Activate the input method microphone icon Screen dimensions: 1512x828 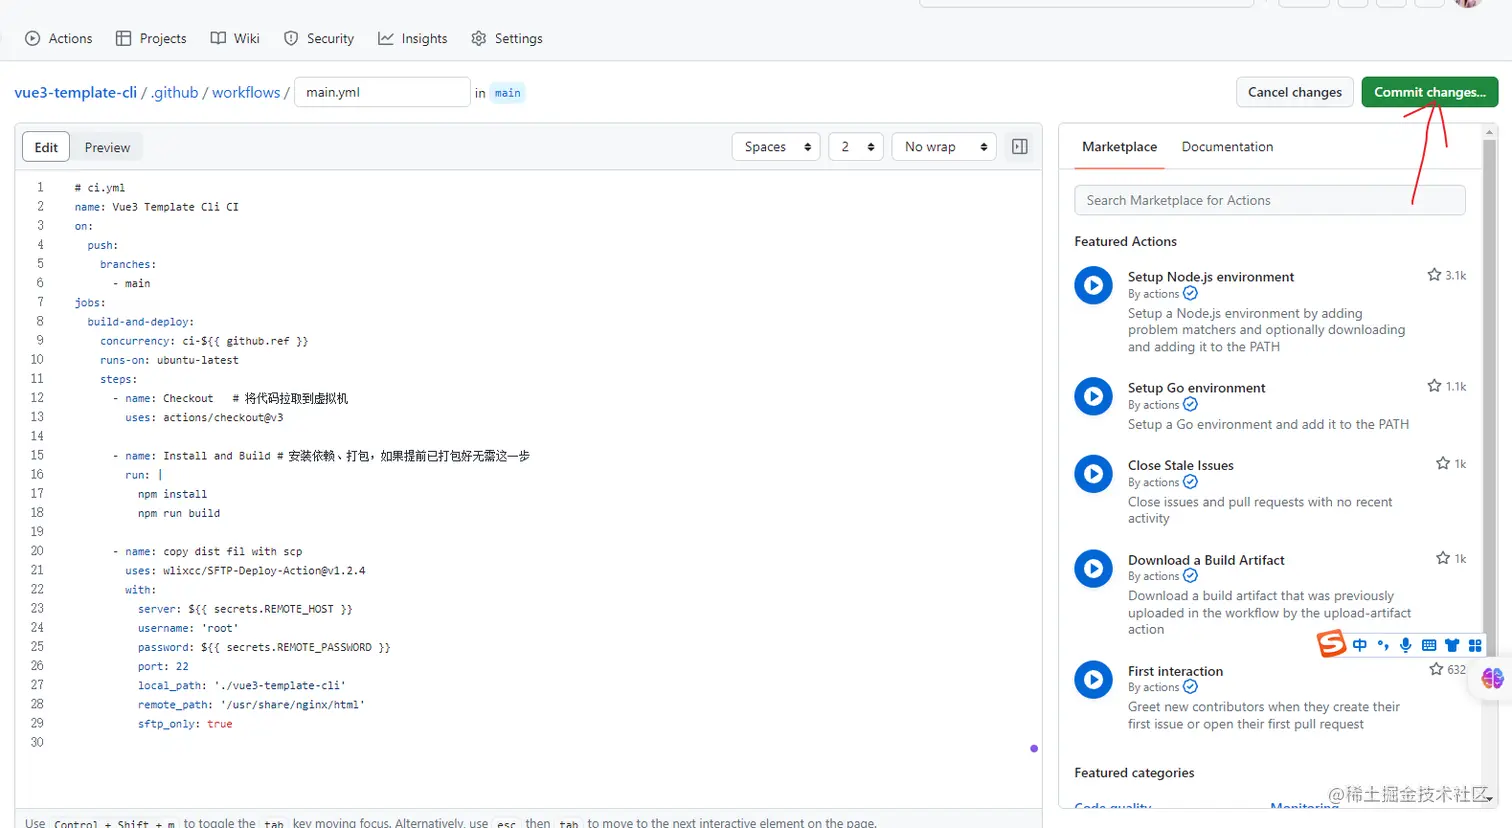(x=1406, y=645)
